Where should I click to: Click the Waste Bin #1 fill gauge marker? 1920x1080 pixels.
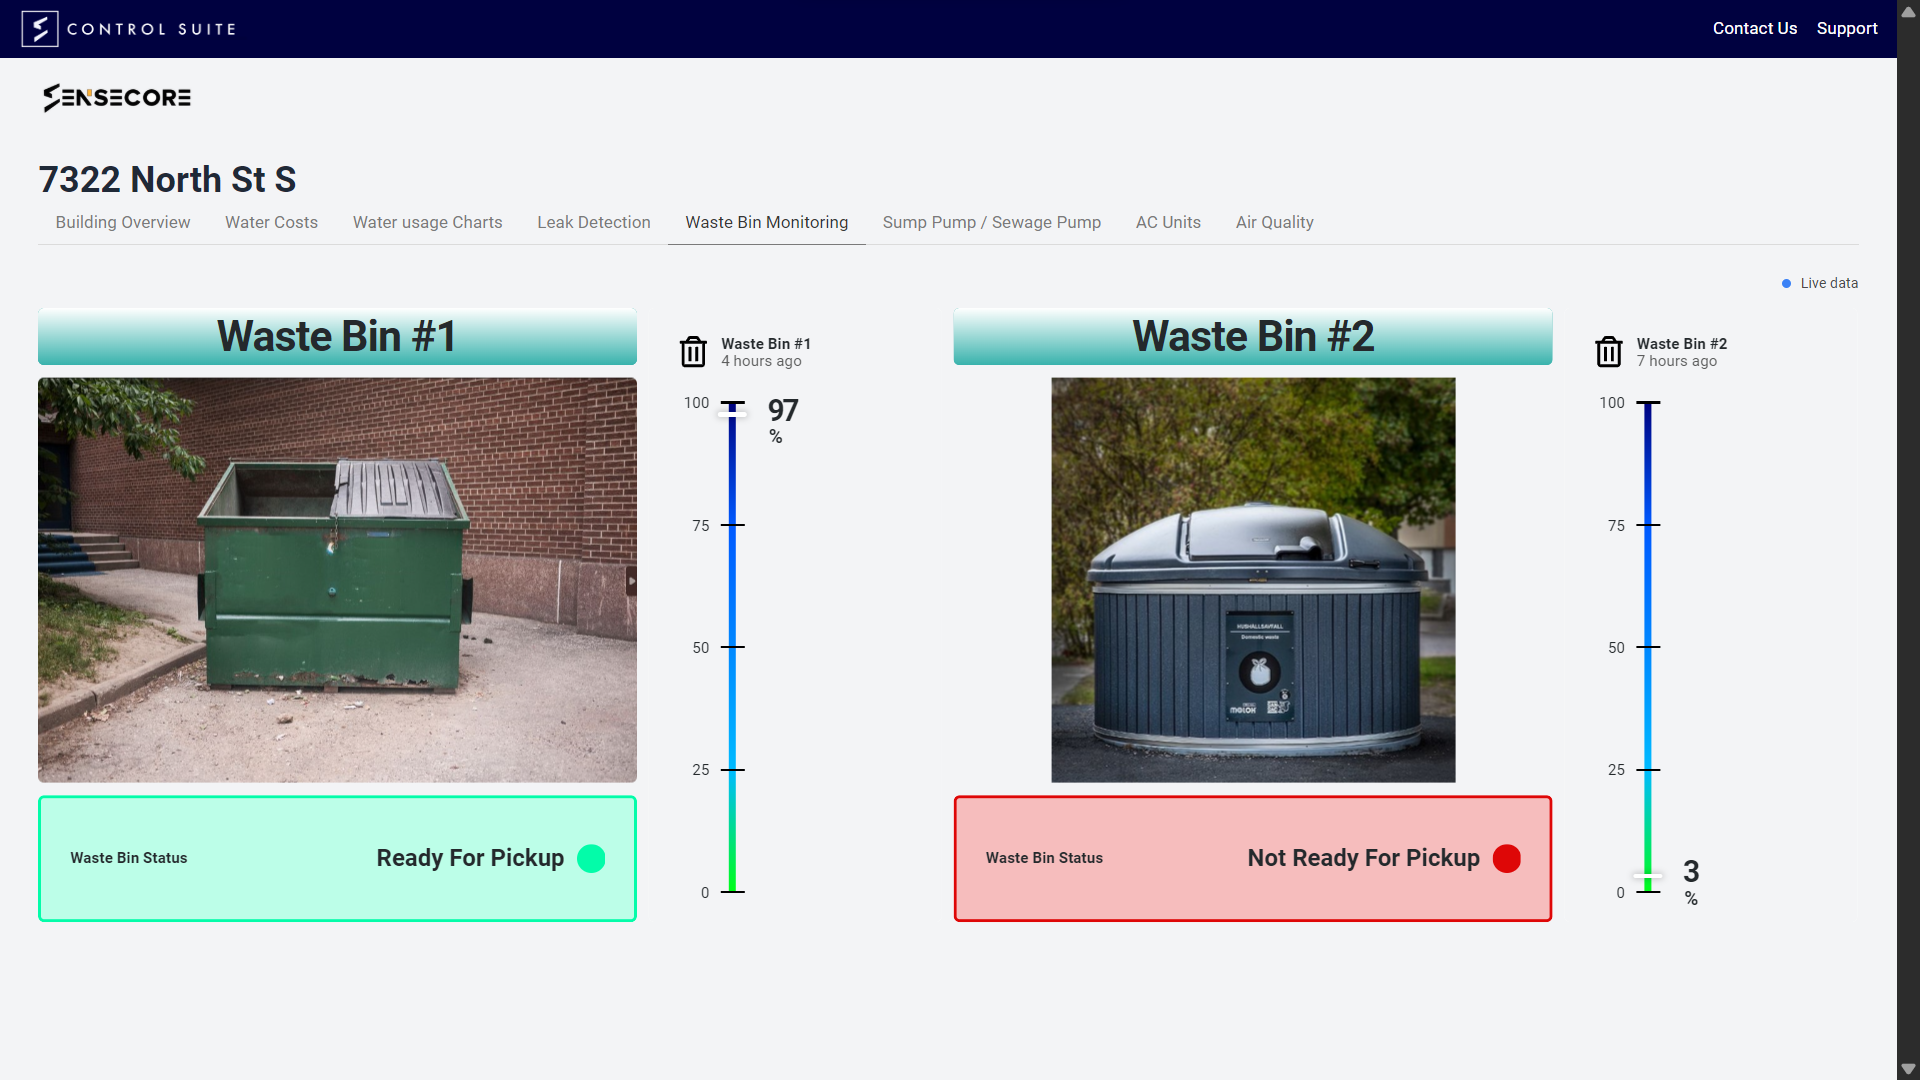coord(732,414)
